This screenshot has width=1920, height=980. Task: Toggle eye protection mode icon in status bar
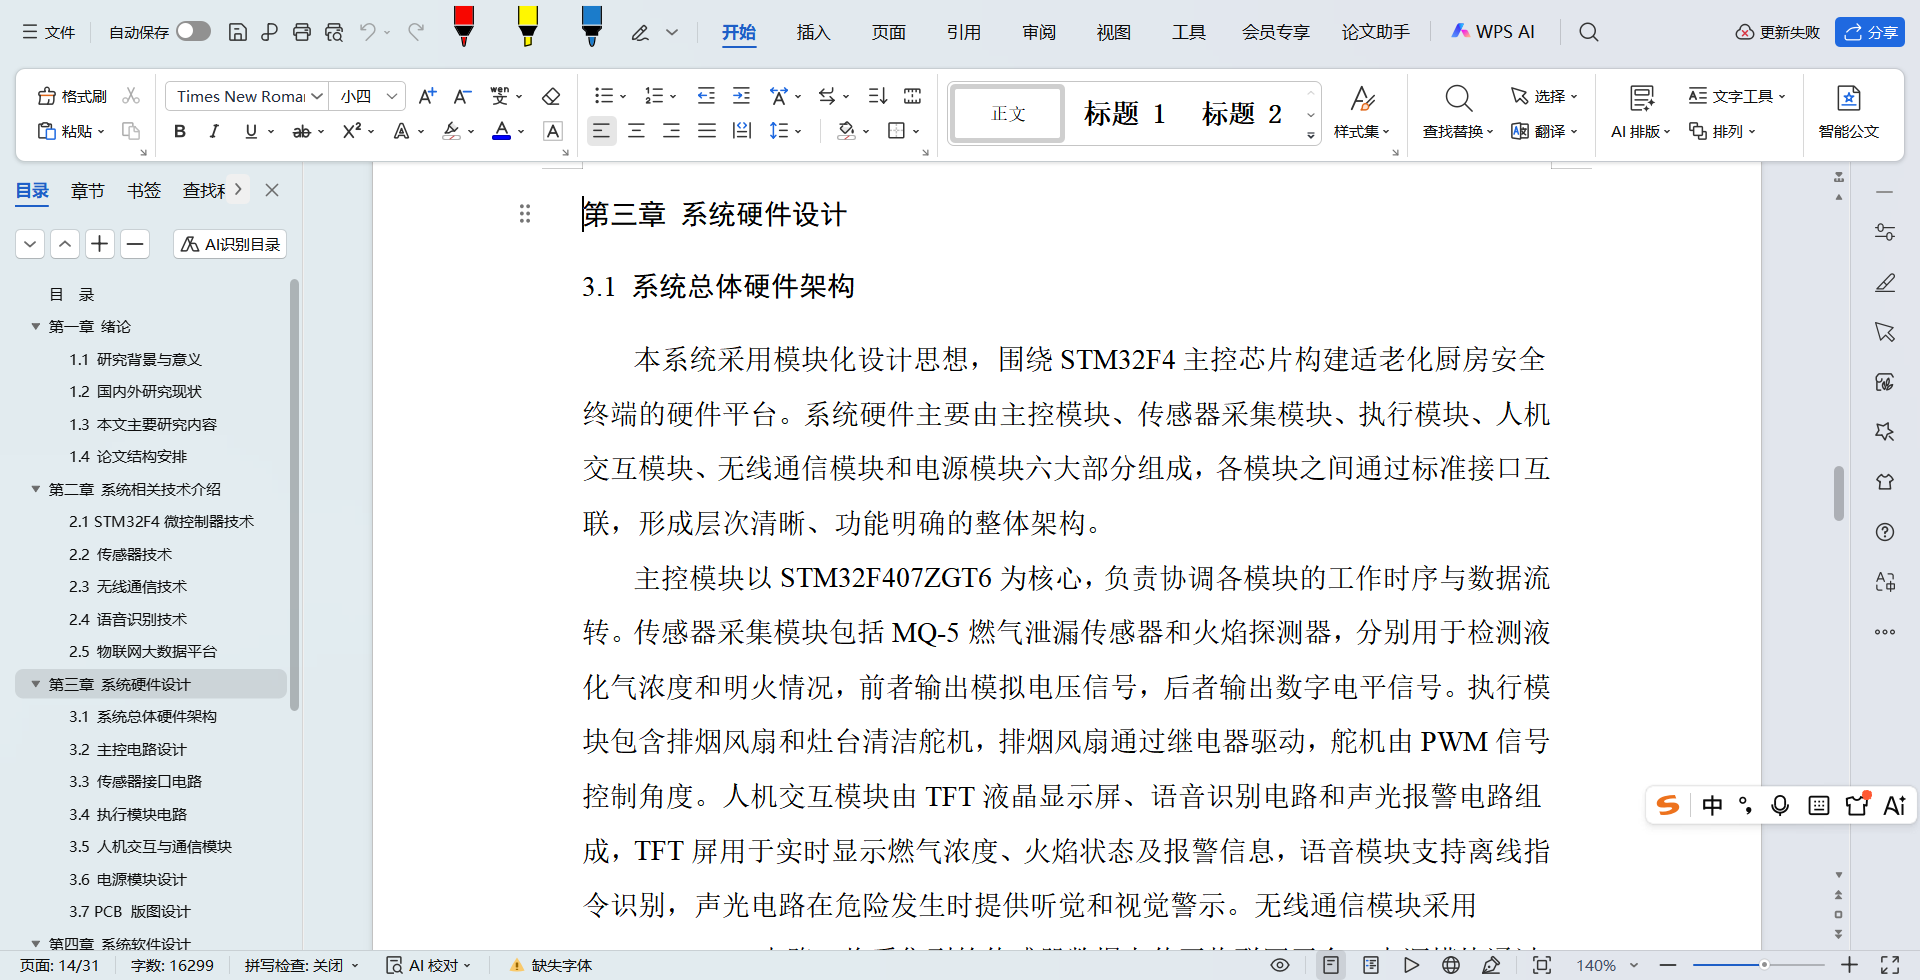click(x=1280, y=965)
